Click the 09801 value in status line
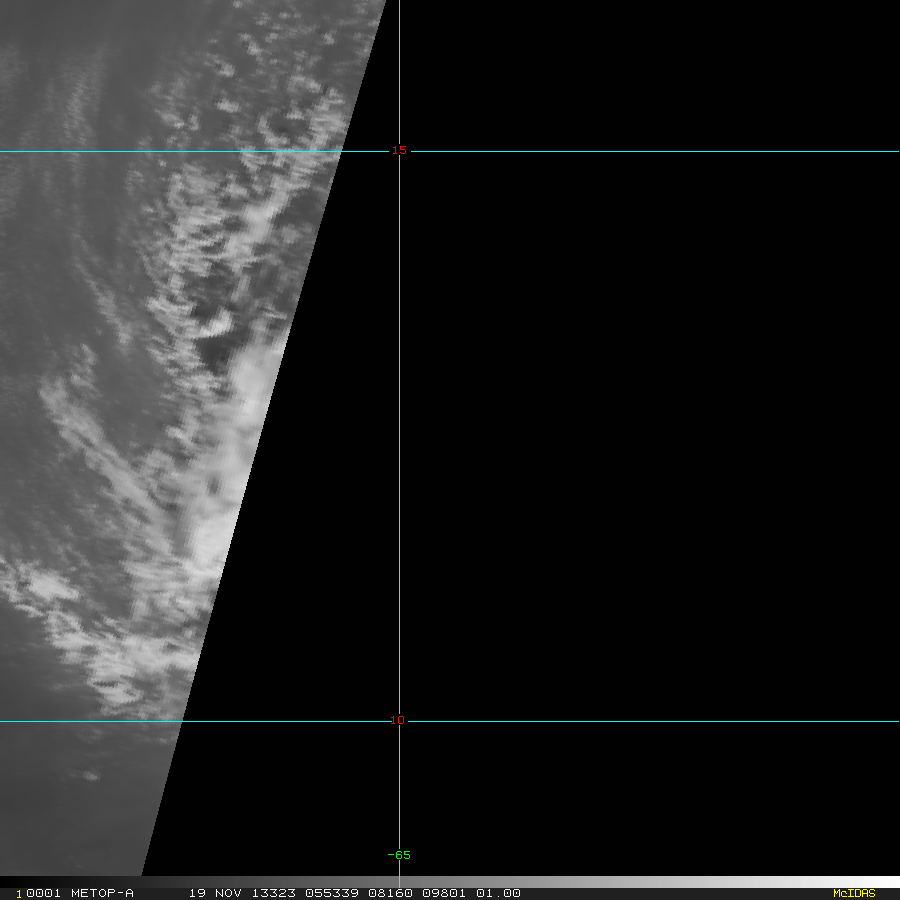 [x=444, y=893]
